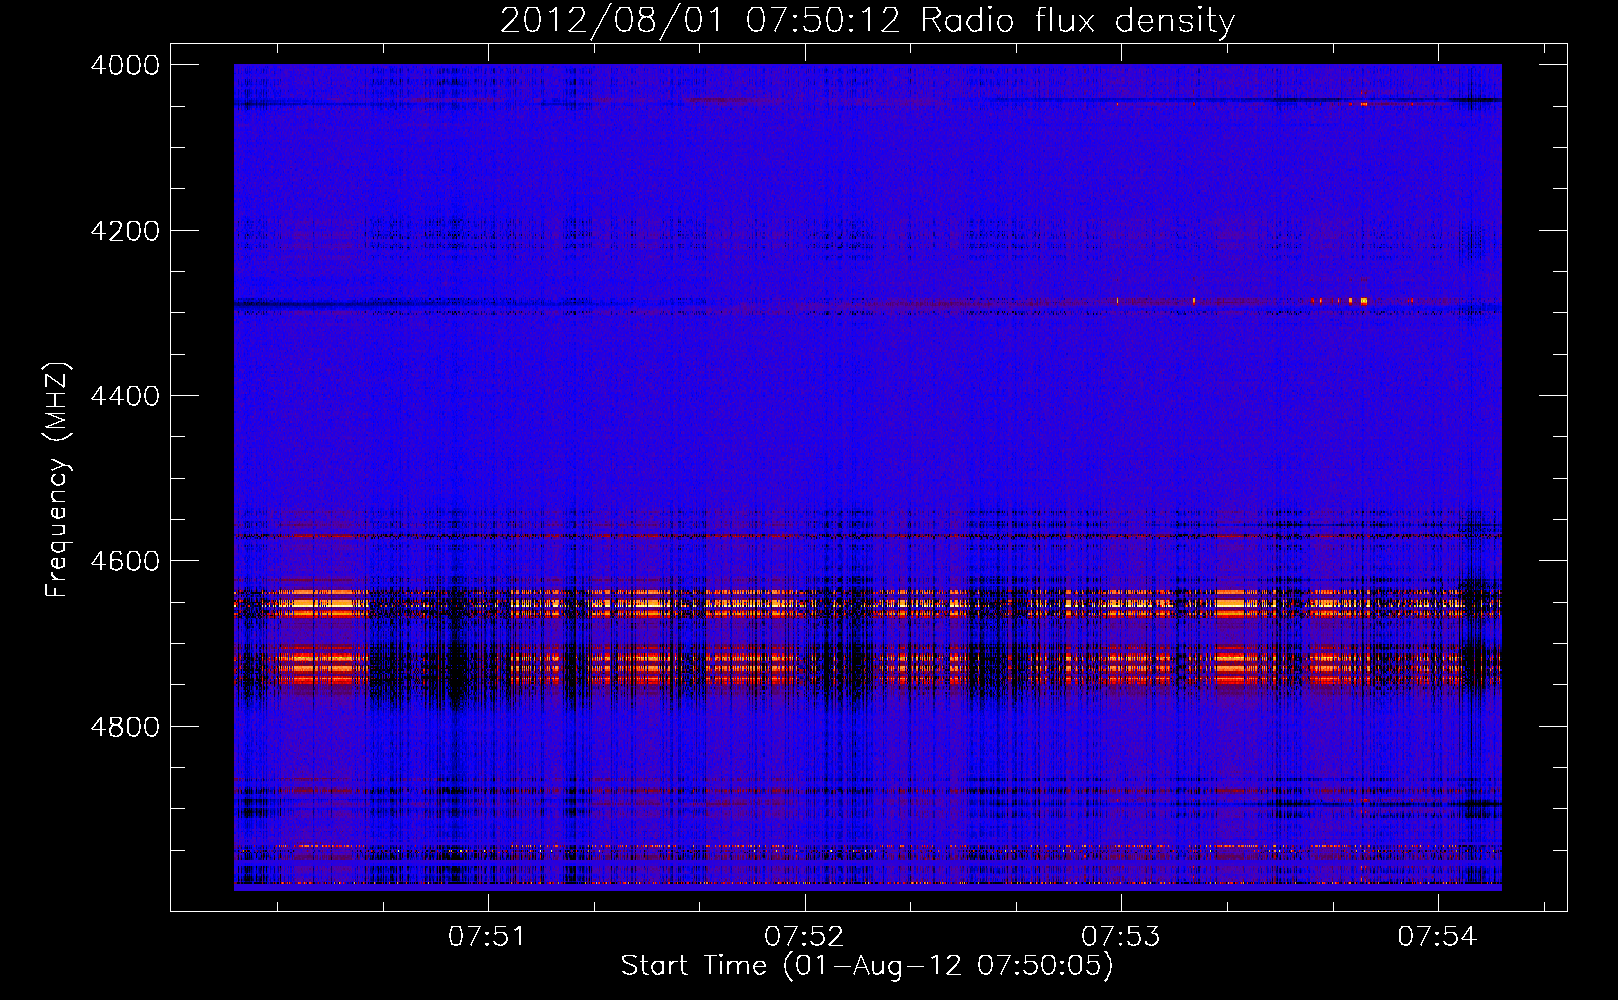Click the 07:54 time axis label
Viewport: 1618px width, 1000px height.
click(x=1437, y=937)
